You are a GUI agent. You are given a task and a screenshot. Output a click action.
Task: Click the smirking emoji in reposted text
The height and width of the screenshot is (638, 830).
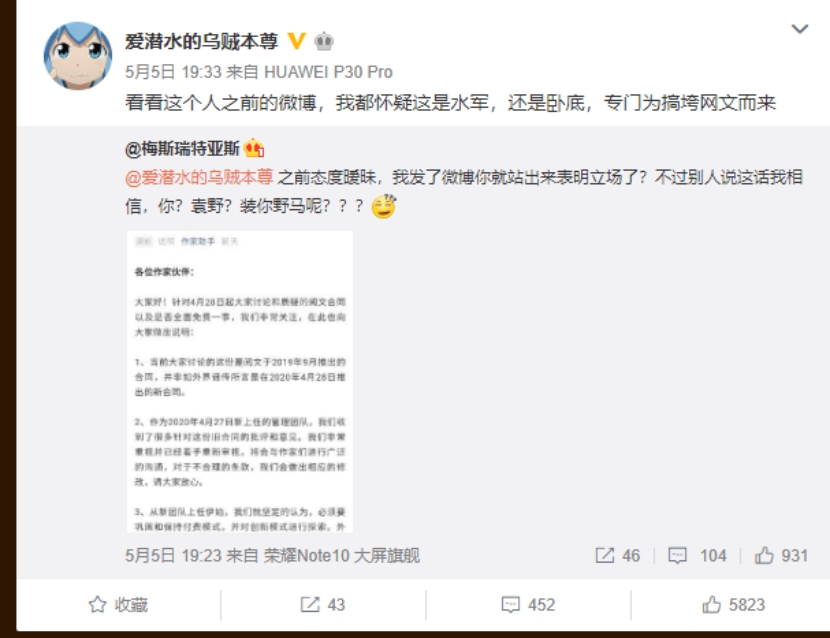pos(384,206)
